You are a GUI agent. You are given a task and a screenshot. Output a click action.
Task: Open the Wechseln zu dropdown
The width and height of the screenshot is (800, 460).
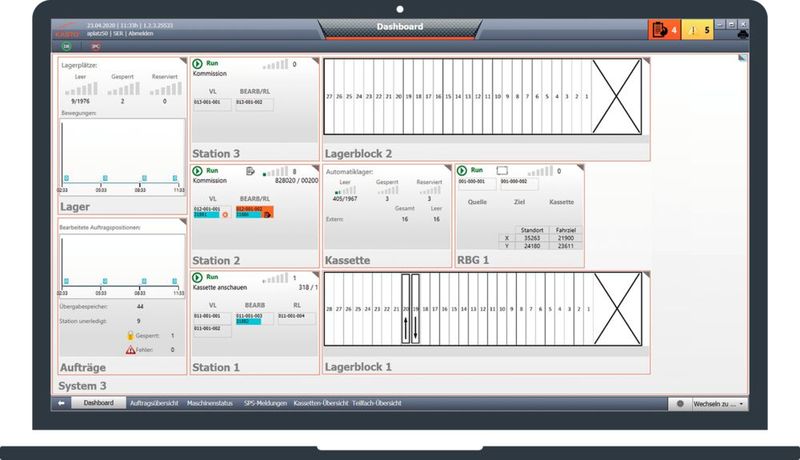coord(719,404)
